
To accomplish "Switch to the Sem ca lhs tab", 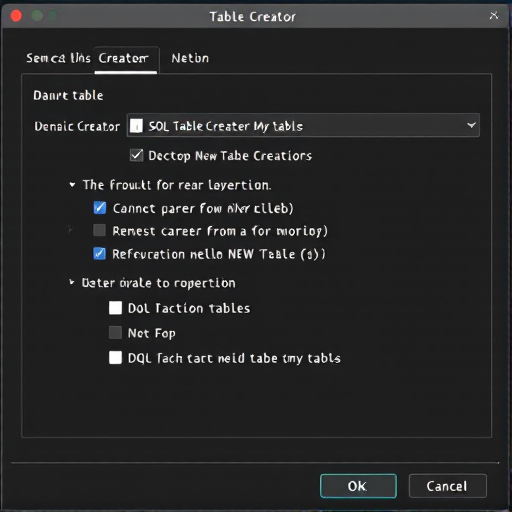I will (58, 58).
